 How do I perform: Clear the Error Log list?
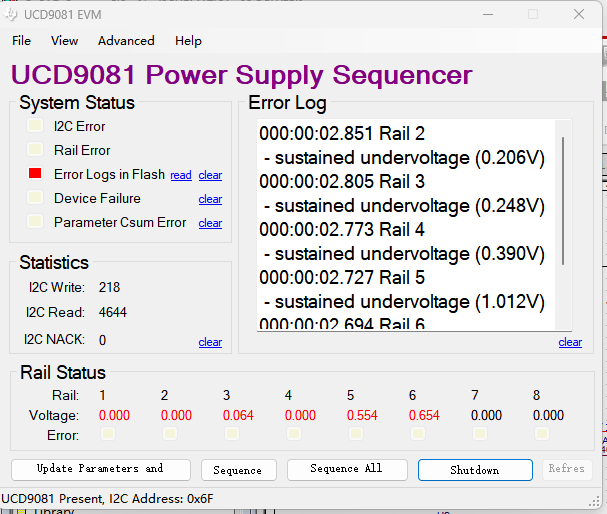point(570,342)
